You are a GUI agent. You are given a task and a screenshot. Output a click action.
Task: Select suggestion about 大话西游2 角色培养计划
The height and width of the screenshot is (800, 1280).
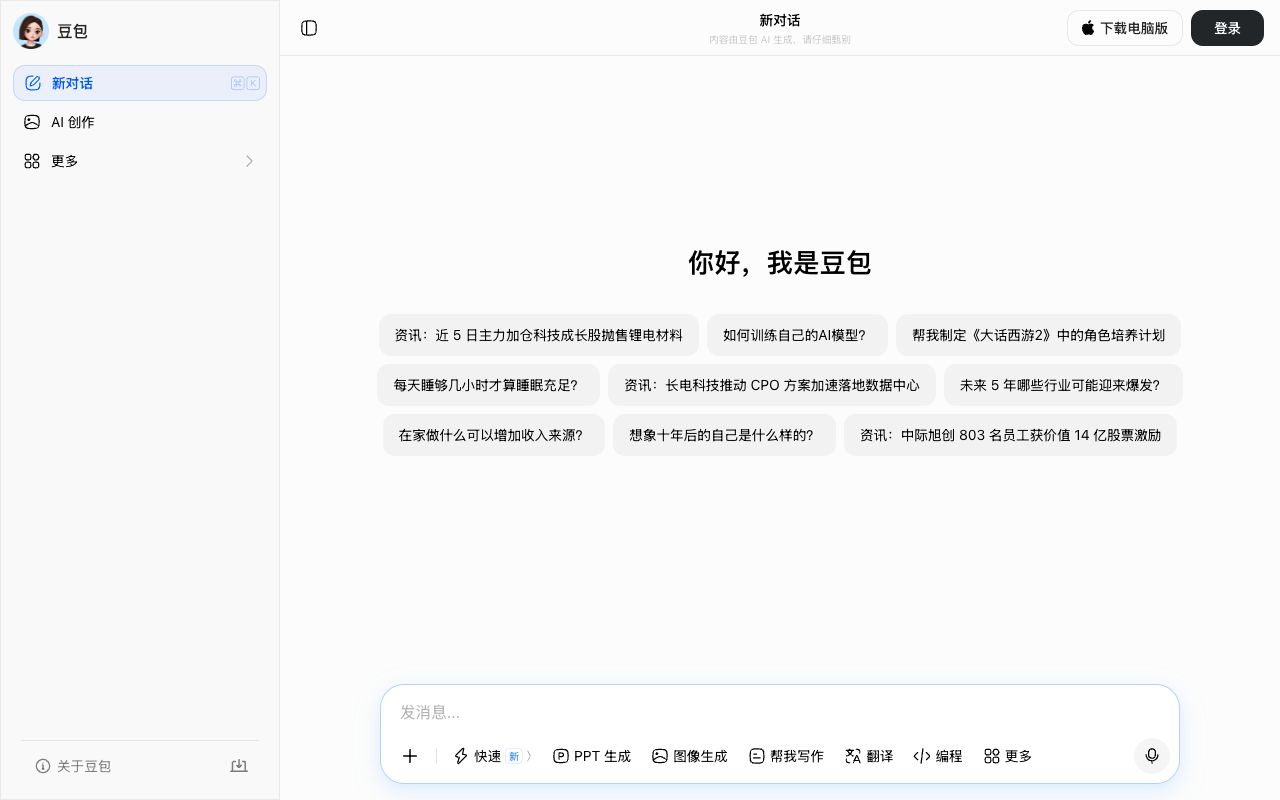1038,335
